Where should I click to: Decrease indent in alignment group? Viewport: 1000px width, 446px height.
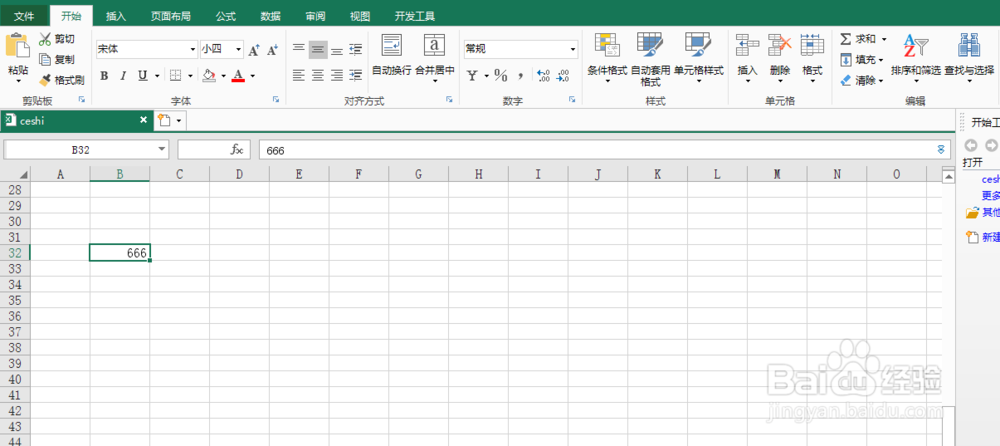pyautogui.click(x=356, y=49)
